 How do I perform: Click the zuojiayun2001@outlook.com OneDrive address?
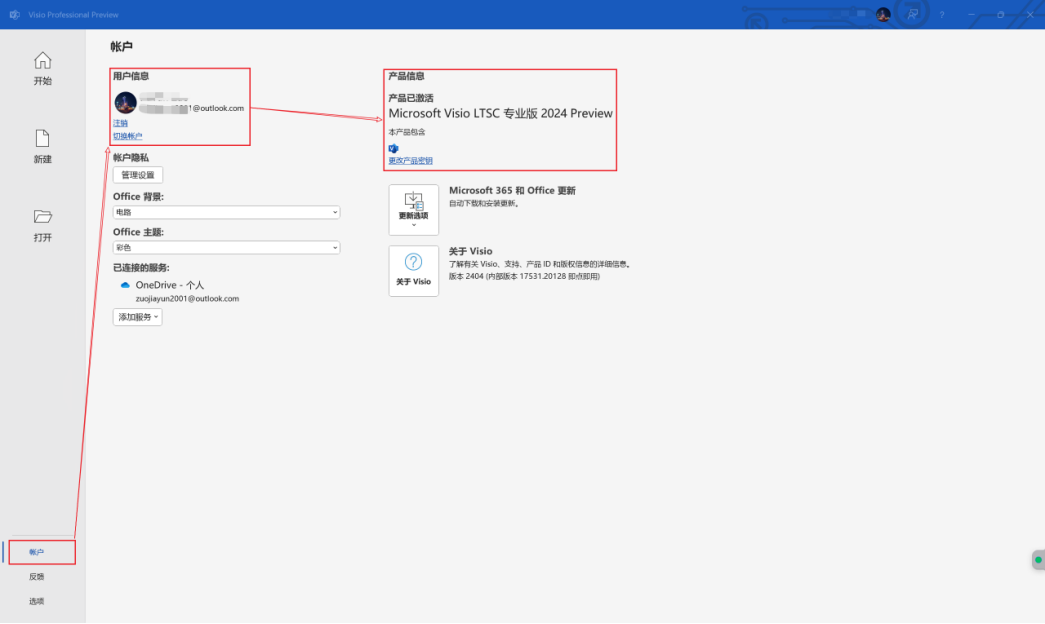point(187,299)
